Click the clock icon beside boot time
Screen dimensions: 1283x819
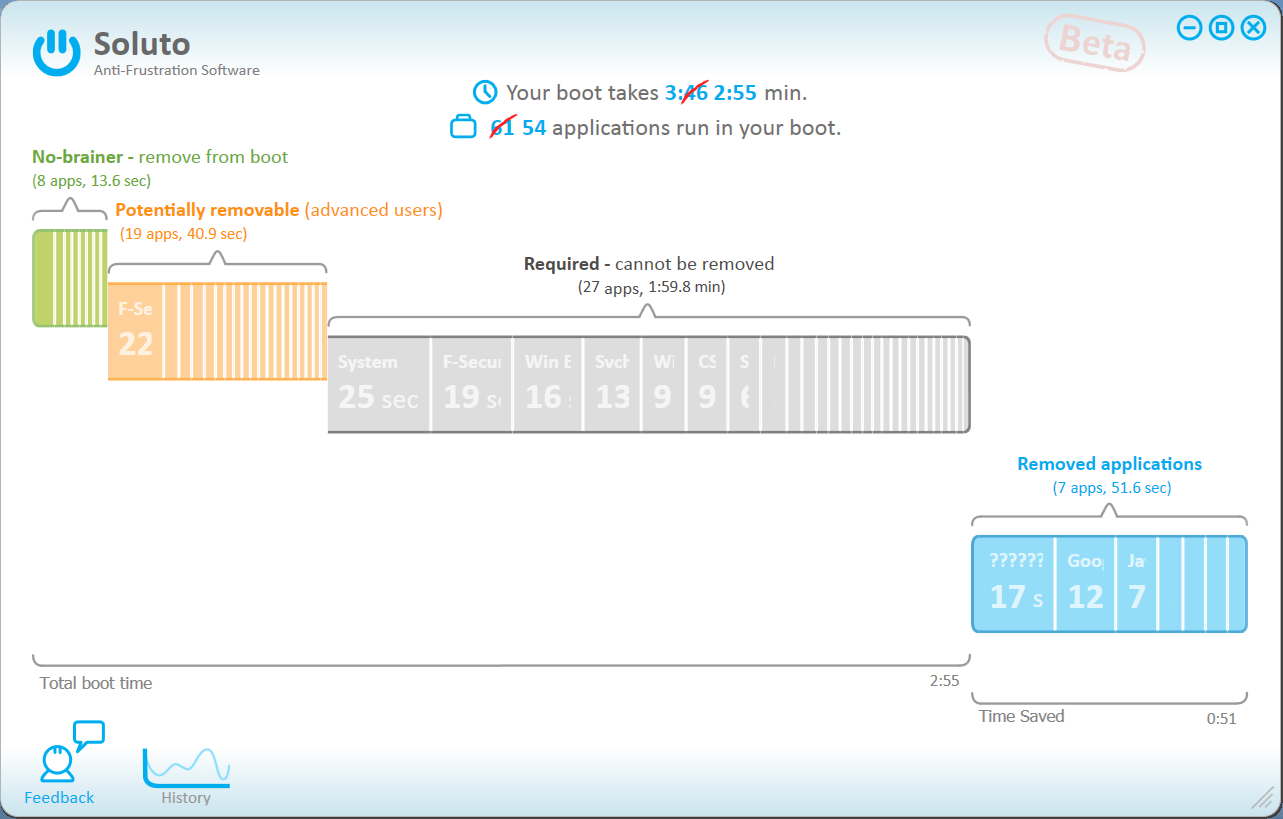485,93
